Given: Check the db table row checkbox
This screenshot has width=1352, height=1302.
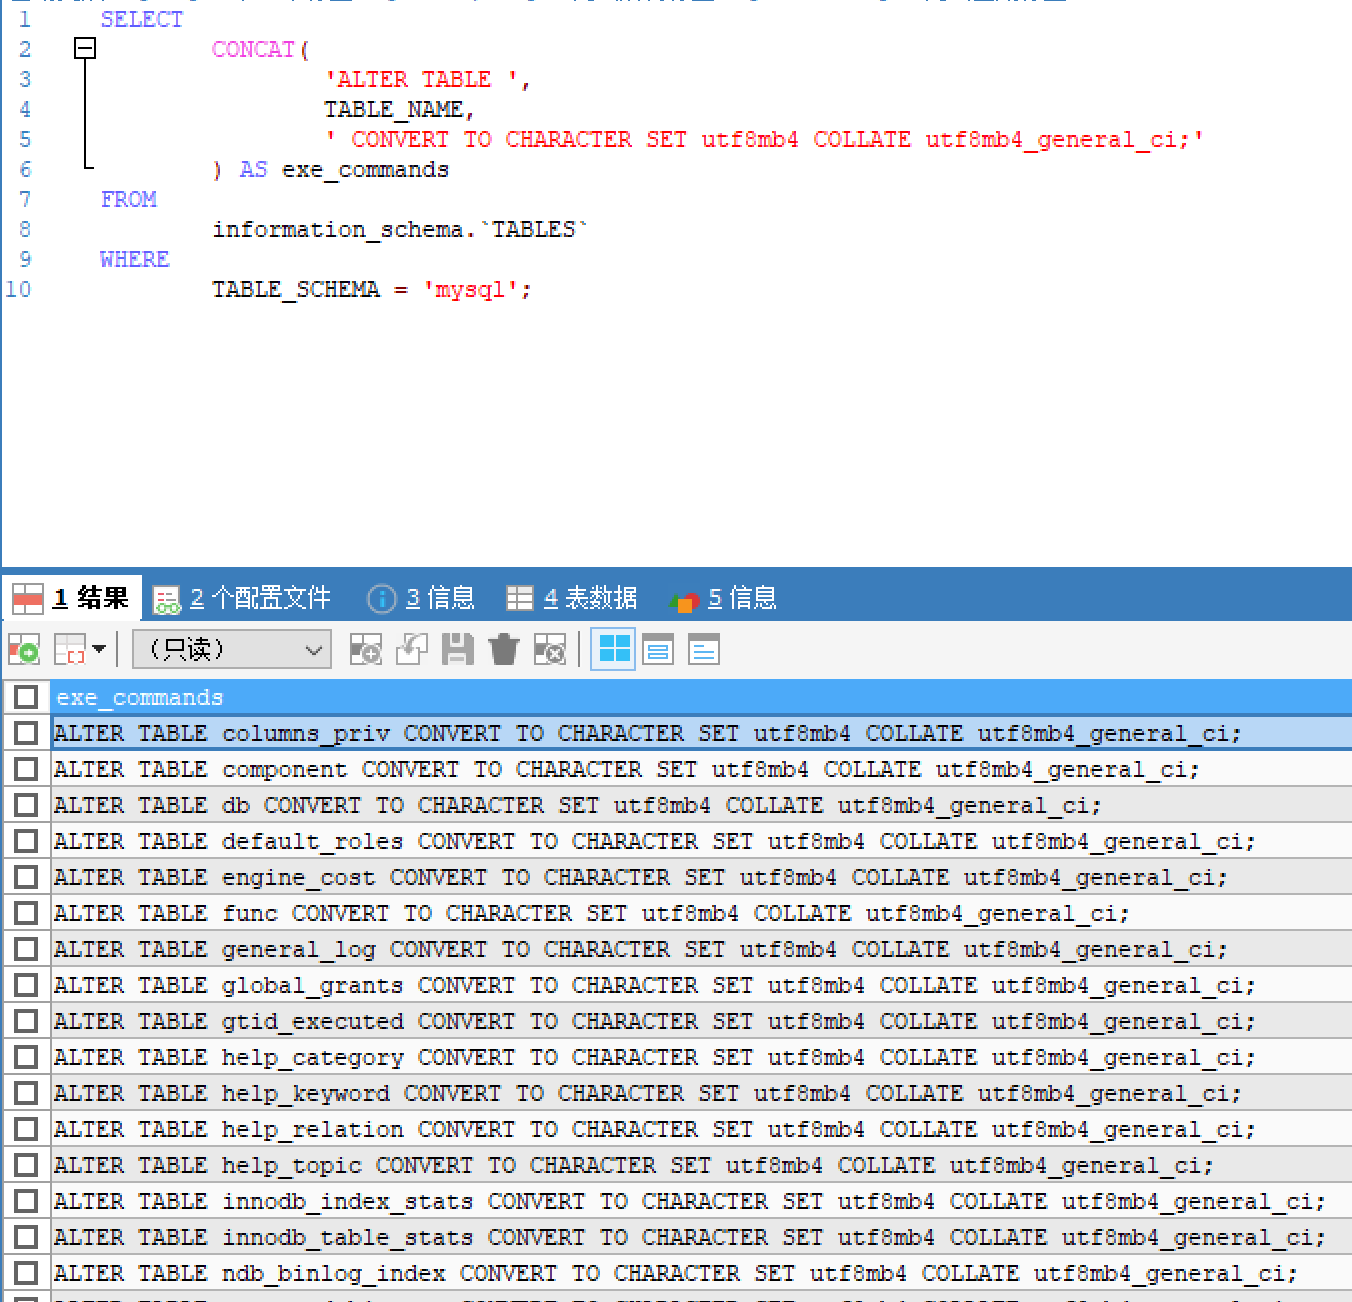Looking at the screenshot, I should [x=26, y=805].
